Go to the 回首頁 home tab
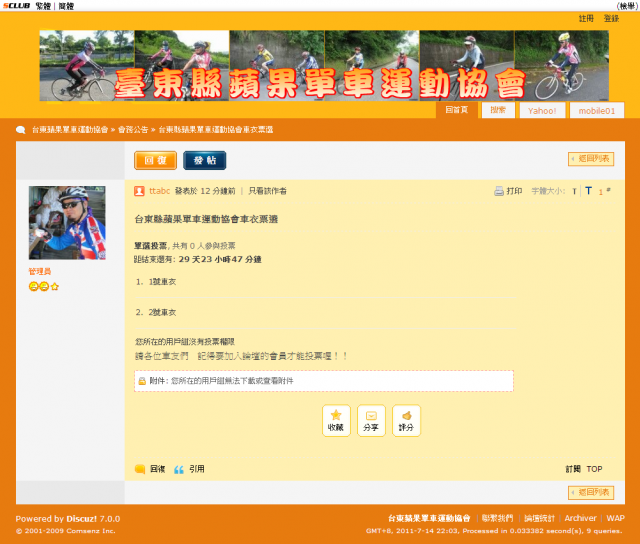 (x=456, y=110)
